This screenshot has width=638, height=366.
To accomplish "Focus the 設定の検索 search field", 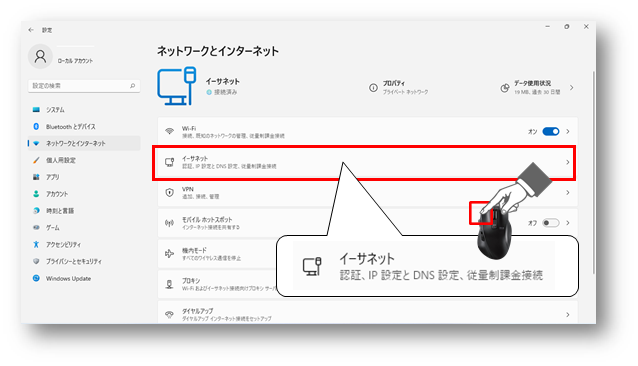I will [x=84, y=86].
